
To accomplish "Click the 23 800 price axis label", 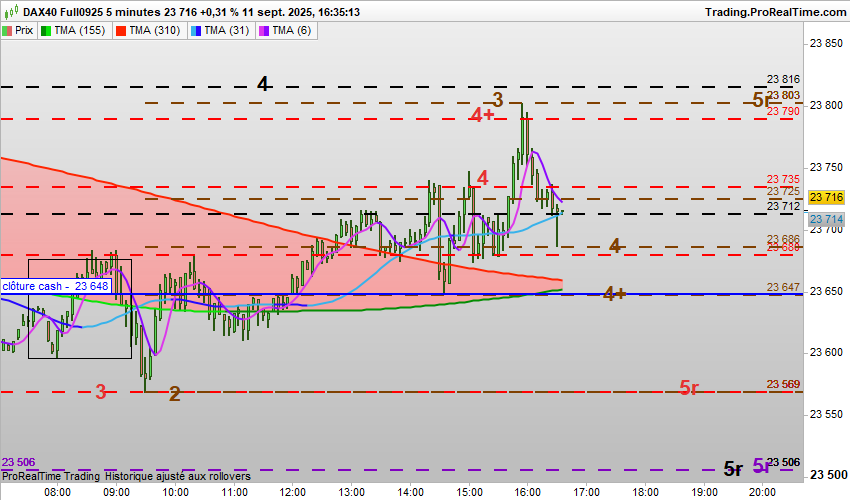I will click(x=827, y=105).
